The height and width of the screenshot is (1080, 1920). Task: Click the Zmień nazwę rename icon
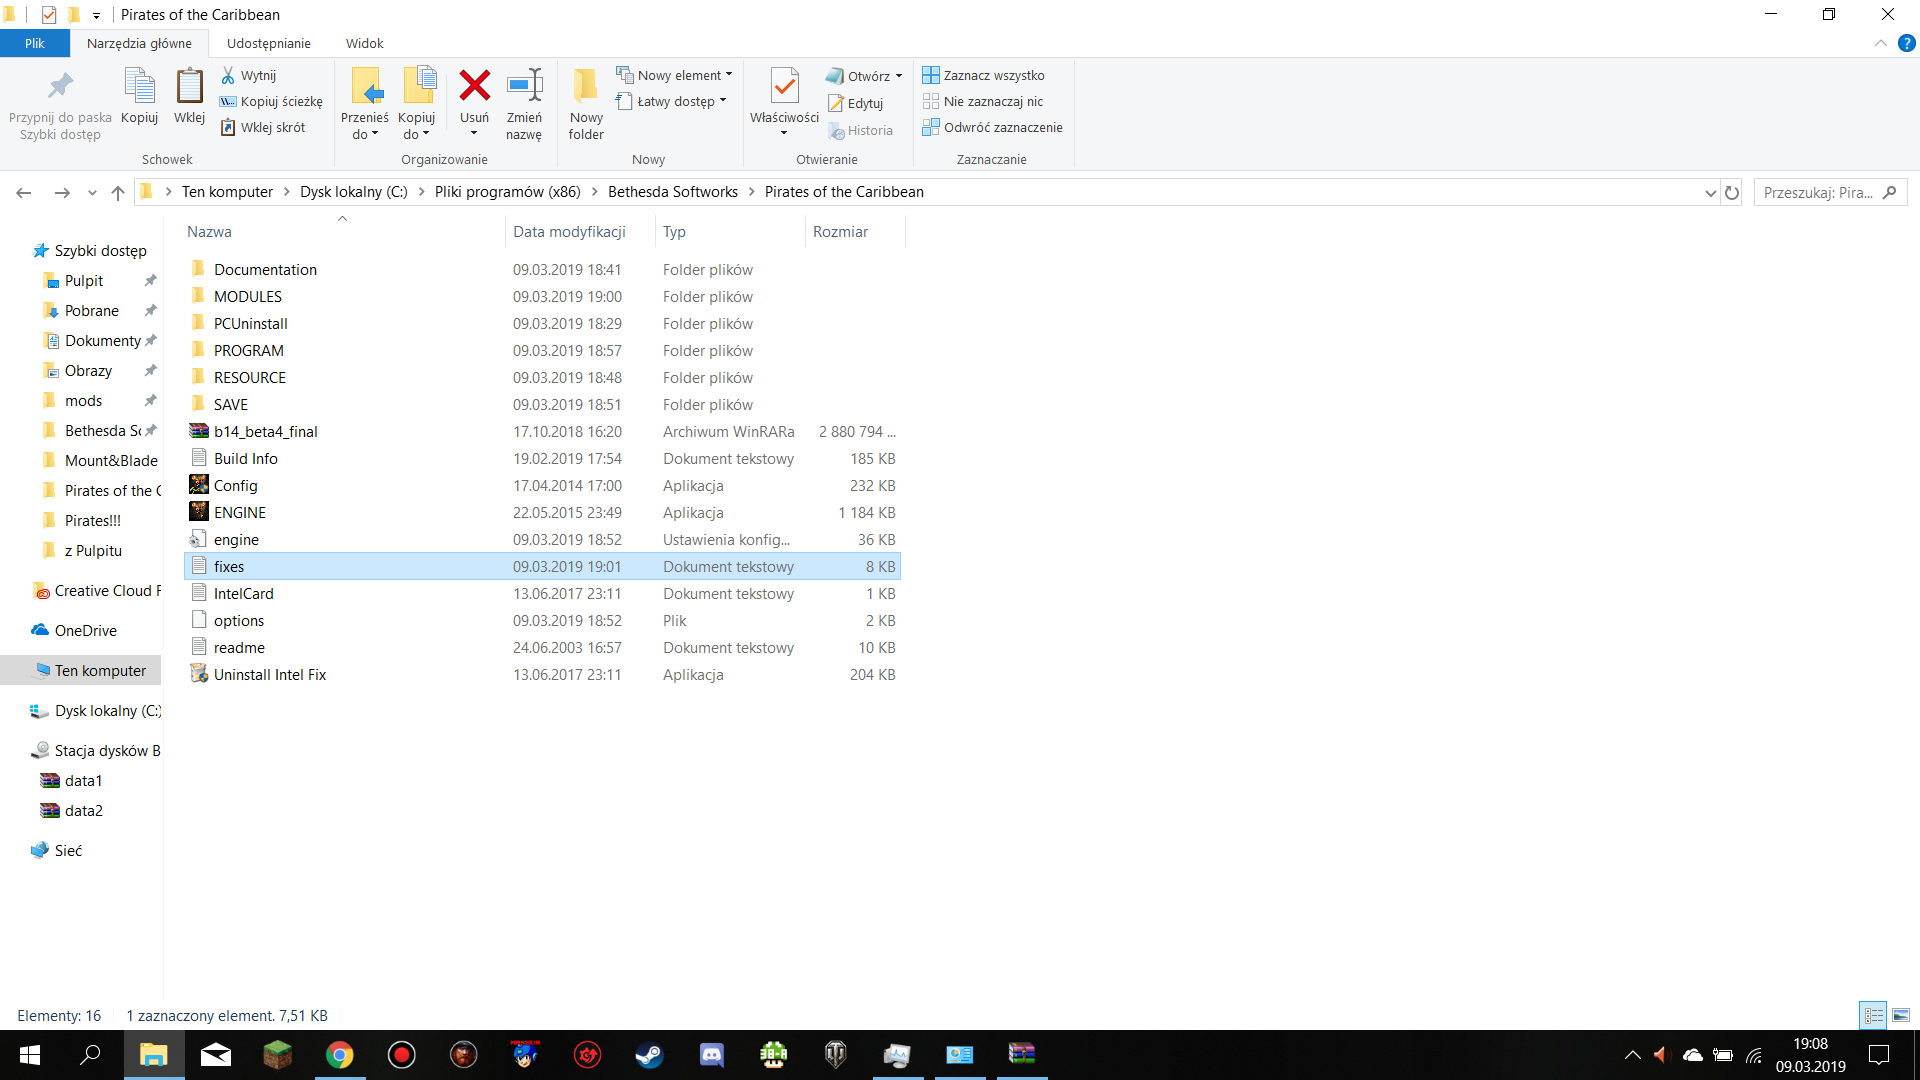point(524,86)
